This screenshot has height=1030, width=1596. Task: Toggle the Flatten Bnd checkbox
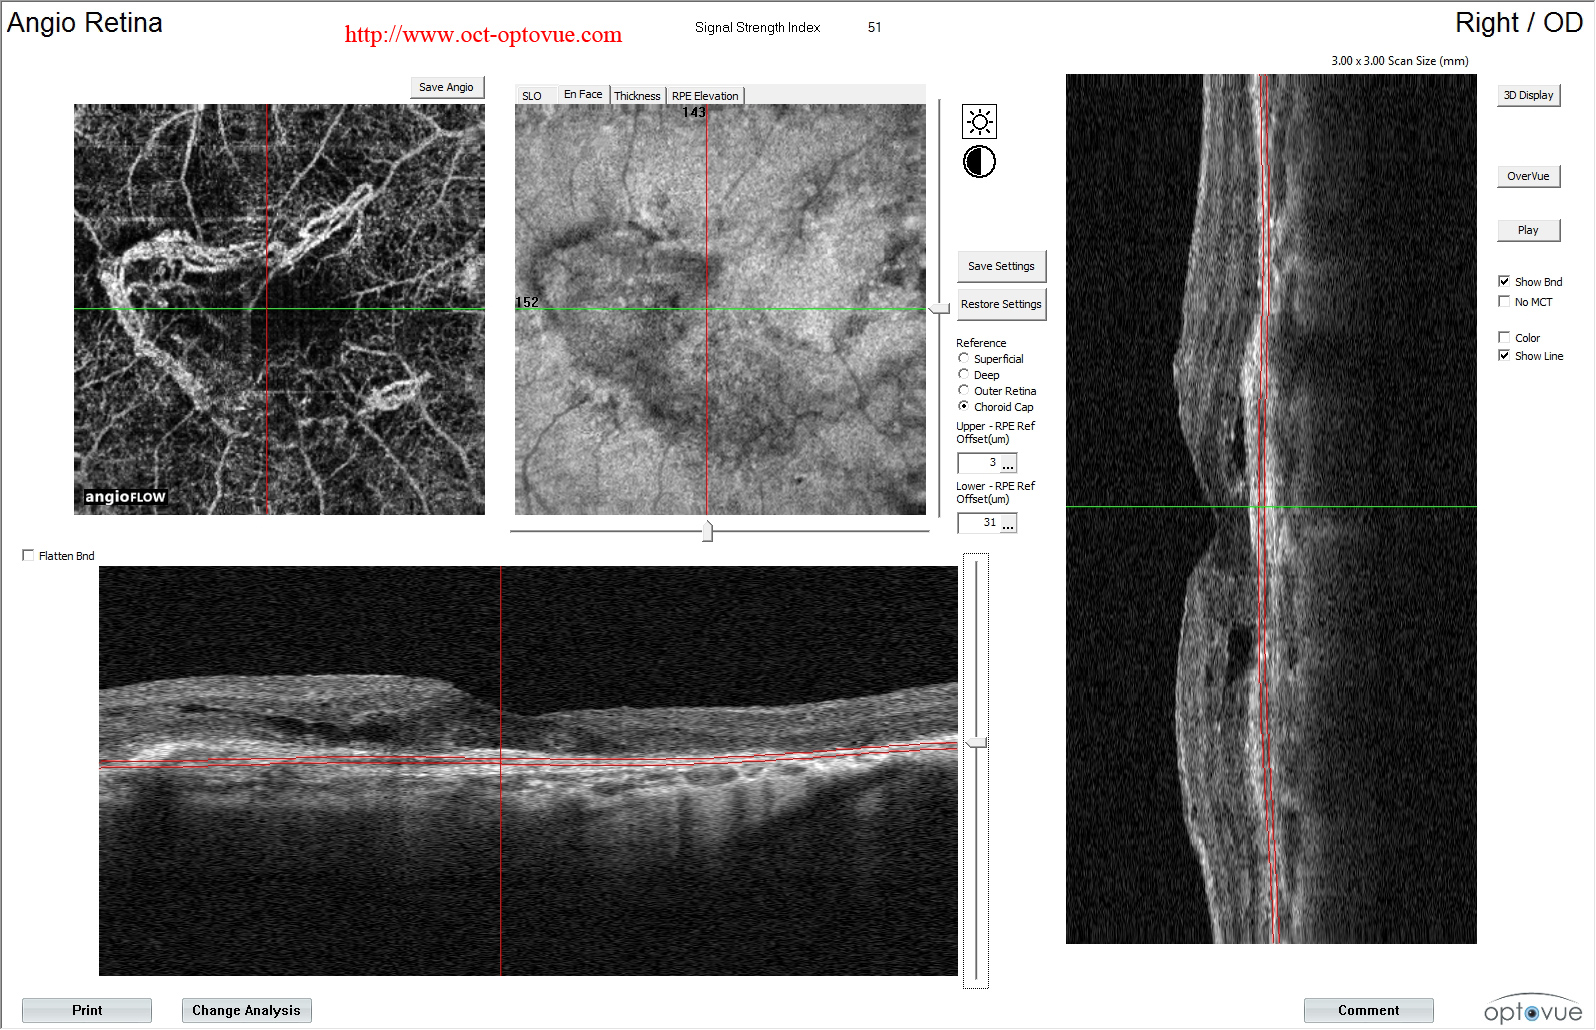coord(28,556)
